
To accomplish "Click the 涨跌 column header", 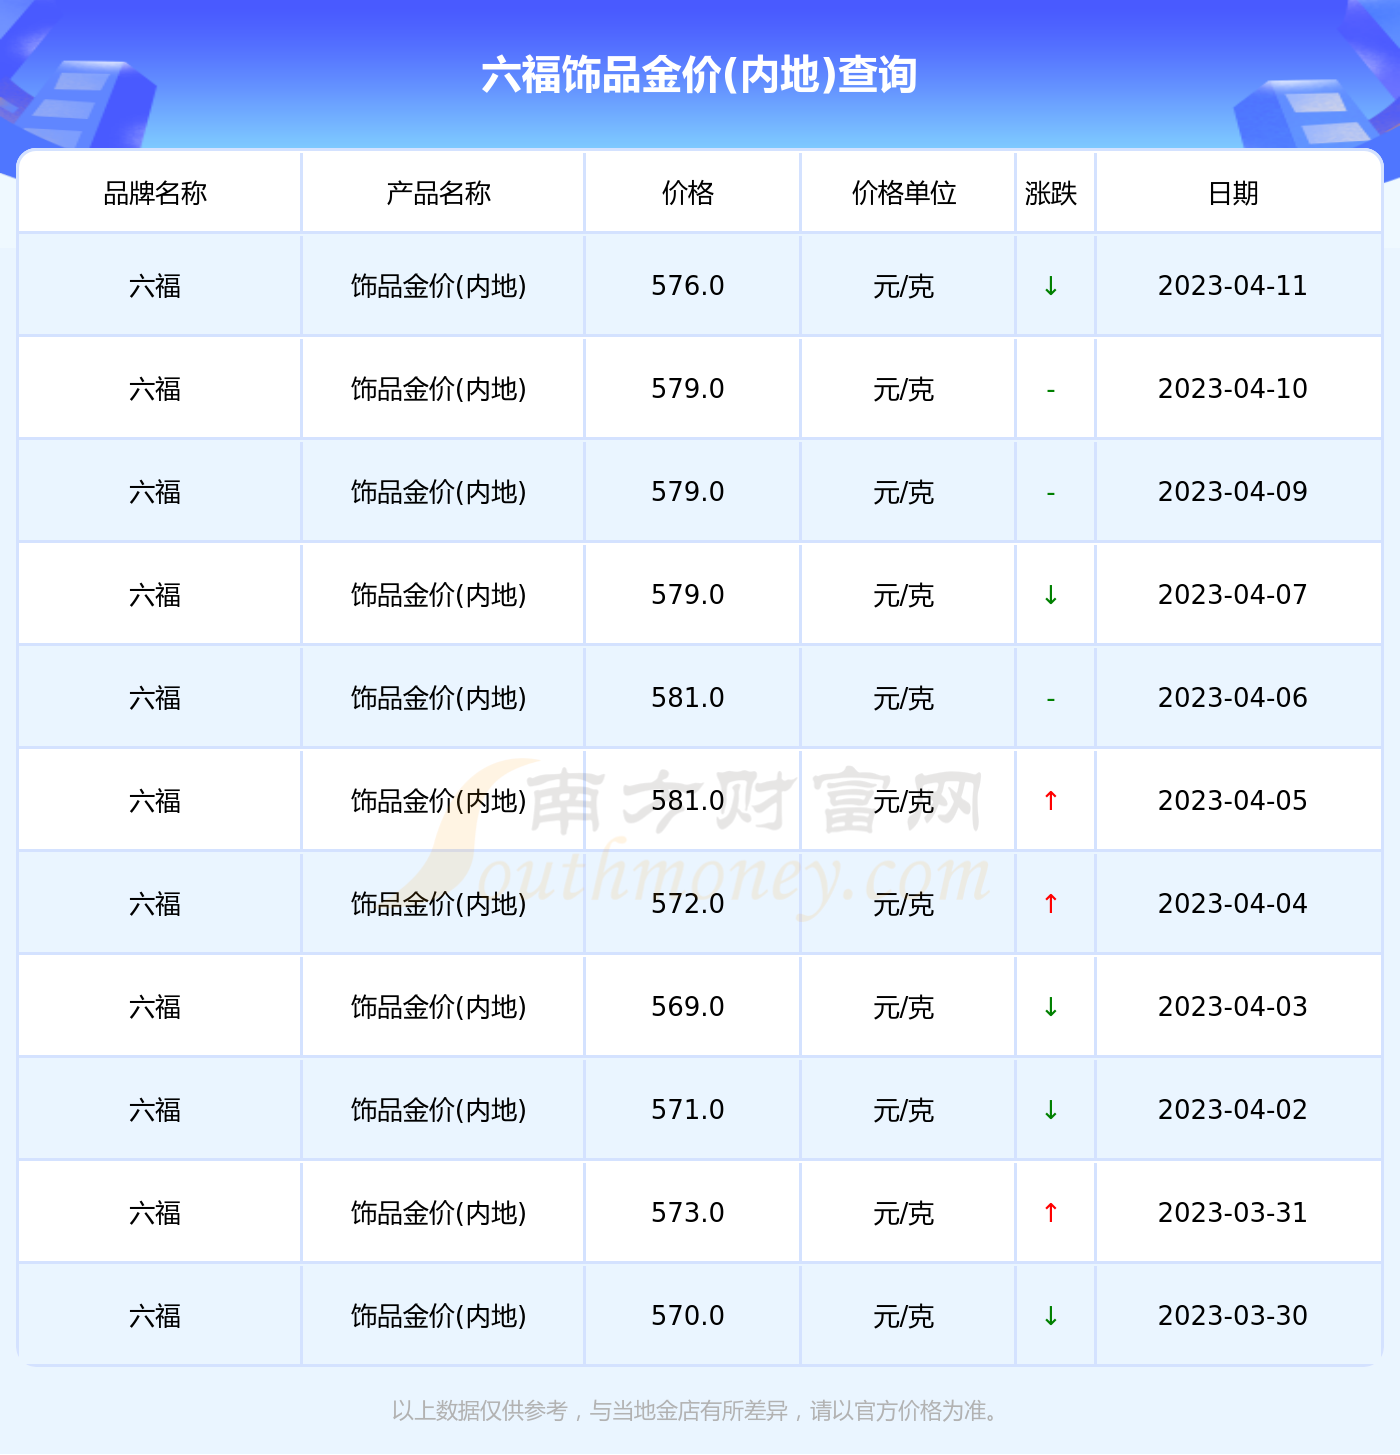I will (x=1051, y=193).
